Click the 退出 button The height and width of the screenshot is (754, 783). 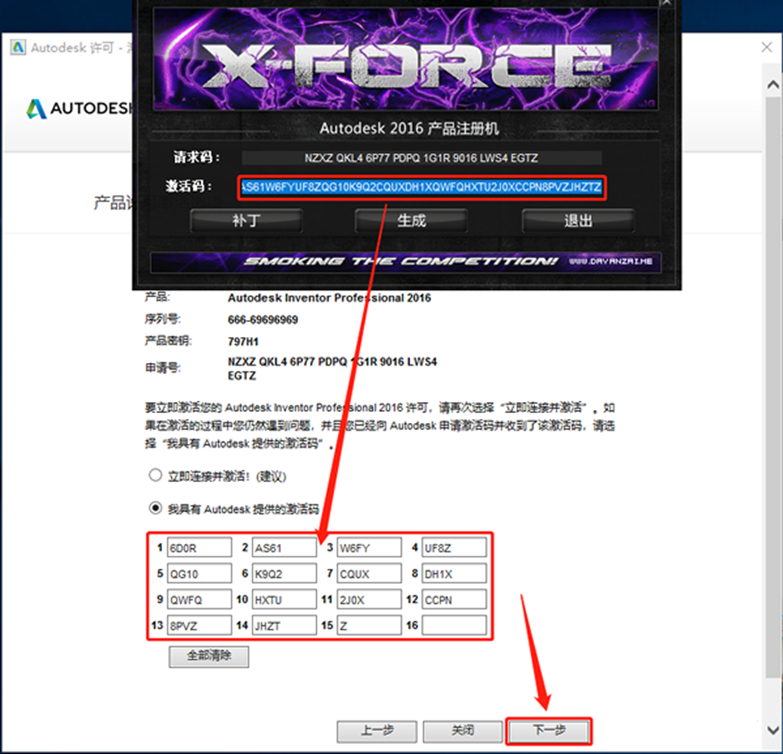(x=578, y=220)
